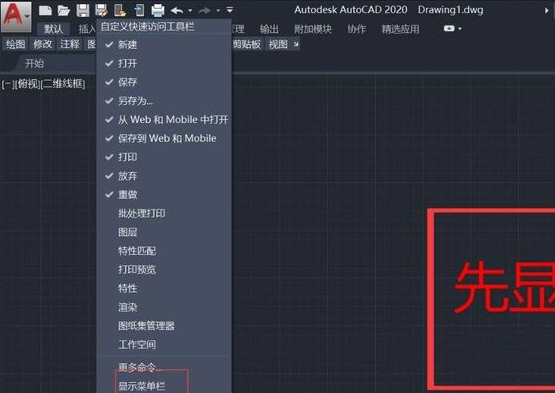
Task: Switch to the 精选应用 ribbon tab
Action: (x=400, y=29)
